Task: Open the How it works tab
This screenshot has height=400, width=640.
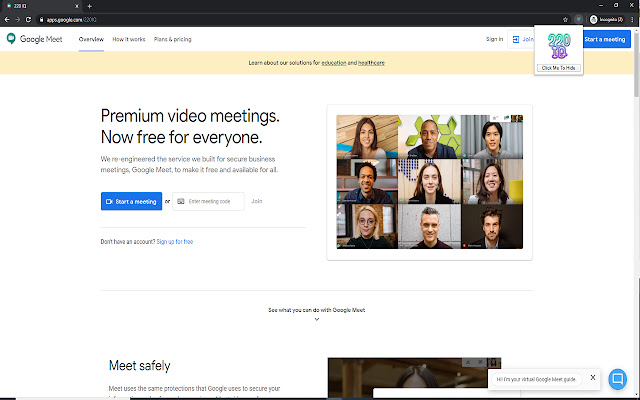Action: tap(129, 39)
